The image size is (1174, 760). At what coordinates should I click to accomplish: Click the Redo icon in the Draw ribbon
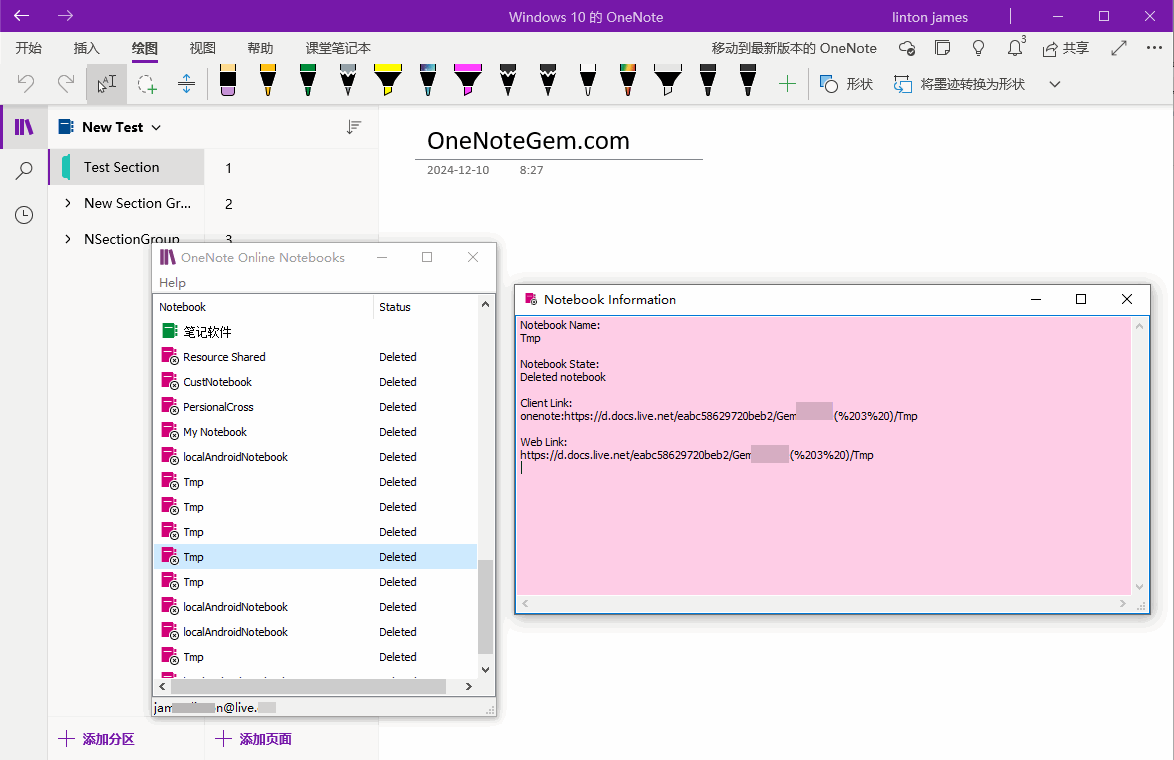pos(66,83)
